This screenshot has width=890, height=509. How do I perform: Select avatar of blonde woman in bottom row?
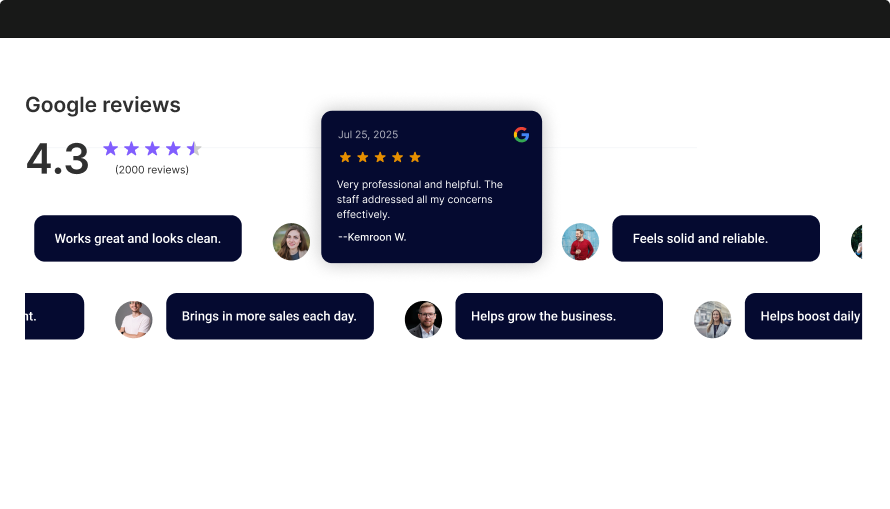(x=712, y=319)
